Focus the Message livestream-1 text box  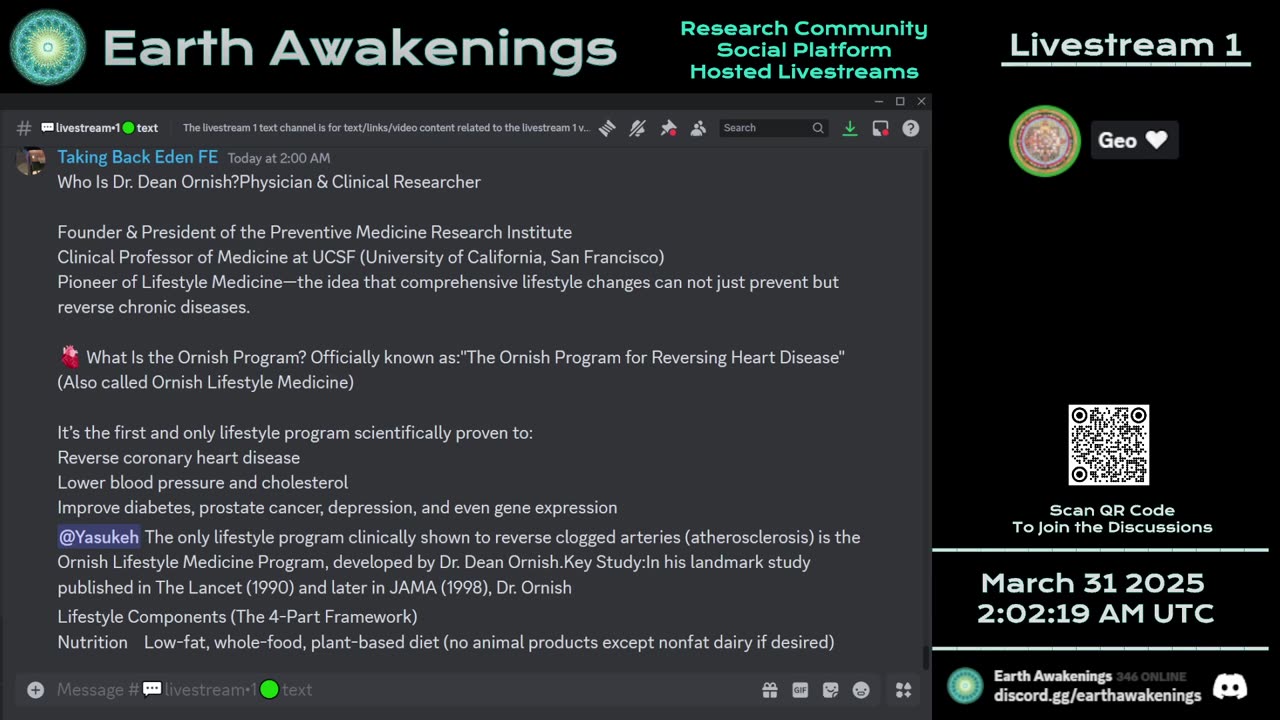pyautogui.click(x=400, y=690)
